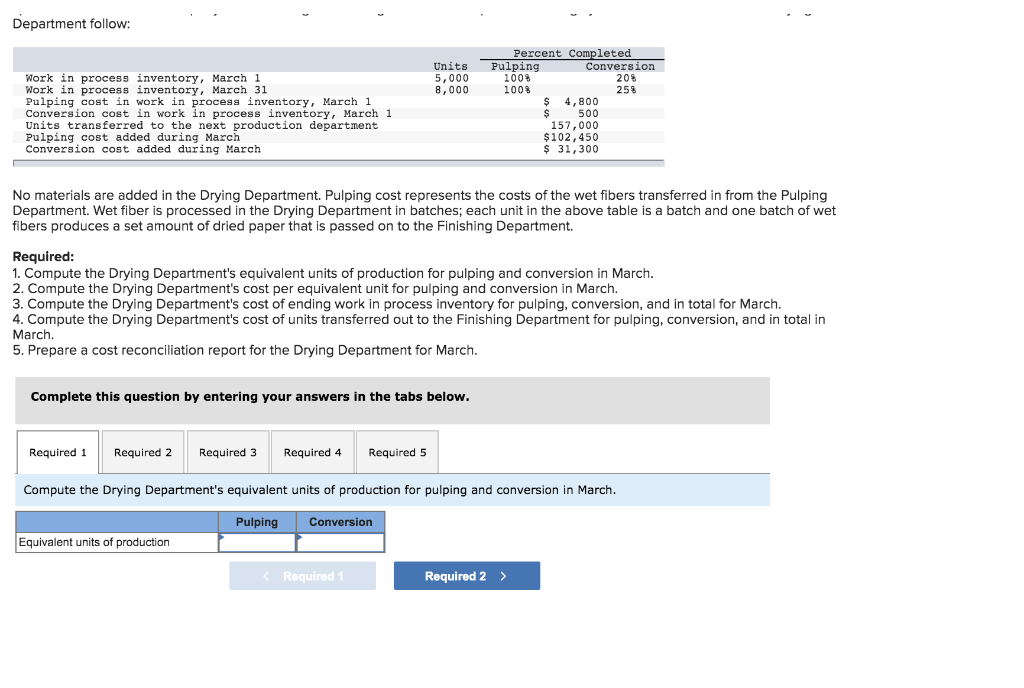1024x688 pixels.
Task: Click the 20% conversion percent value
Action: click(626, 78)
